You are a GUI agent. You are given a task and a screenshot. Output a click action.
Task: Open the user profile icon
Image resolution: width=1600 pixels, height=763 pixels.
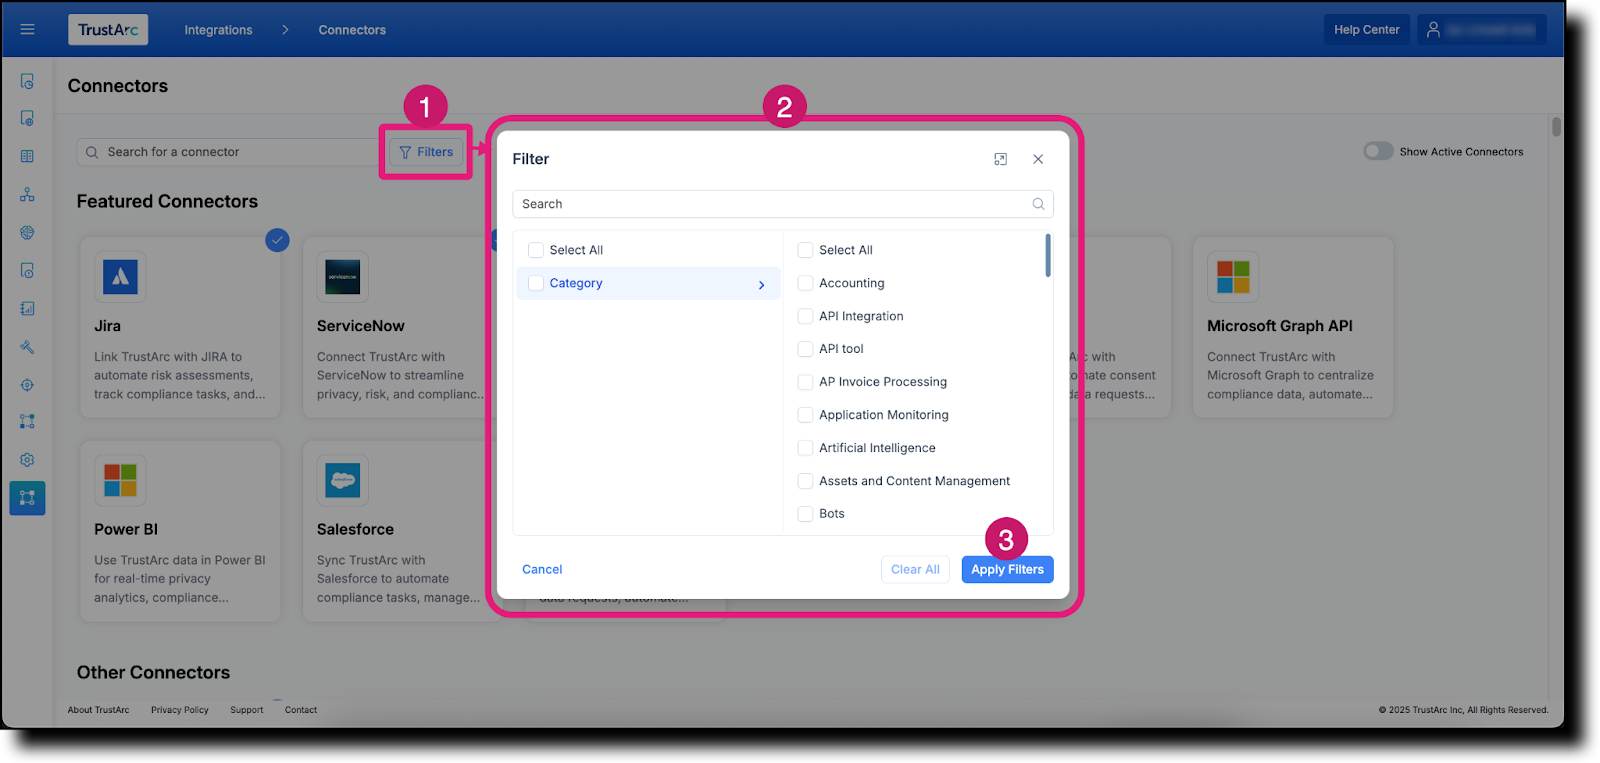pos(1433,30)
